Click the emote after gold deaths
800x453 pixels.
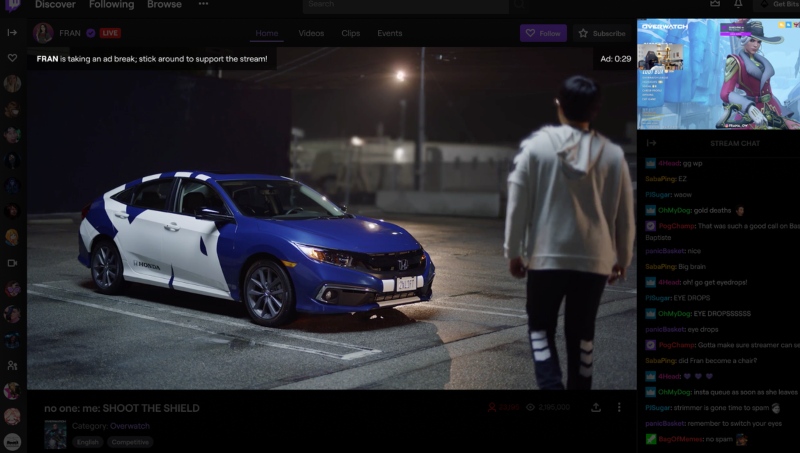[740, 210]
